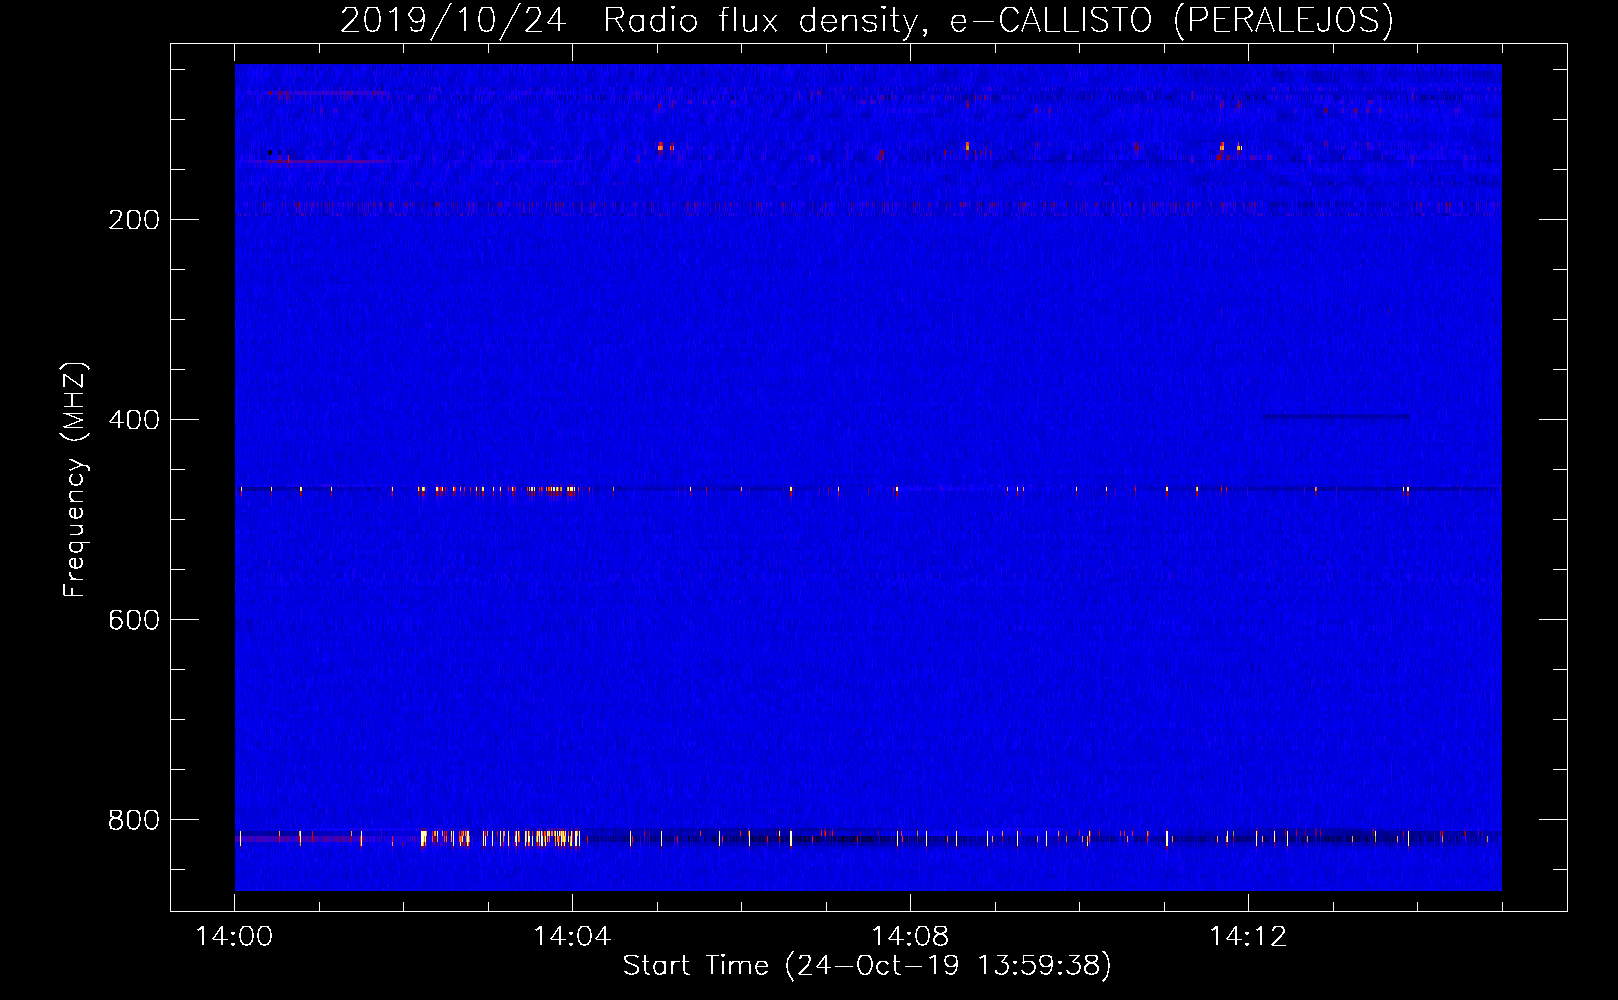This screenshot has height=1000, width=1618.
Task: Click the 14:04 time tick label
Action: coord(572,937)
